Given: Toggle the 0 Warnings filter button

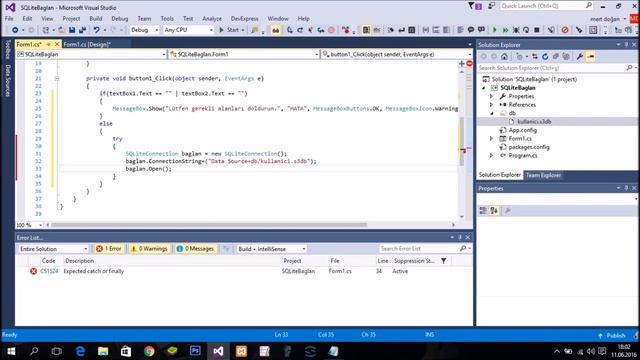Looking at the screenshot, I should (x=149, y=249).
